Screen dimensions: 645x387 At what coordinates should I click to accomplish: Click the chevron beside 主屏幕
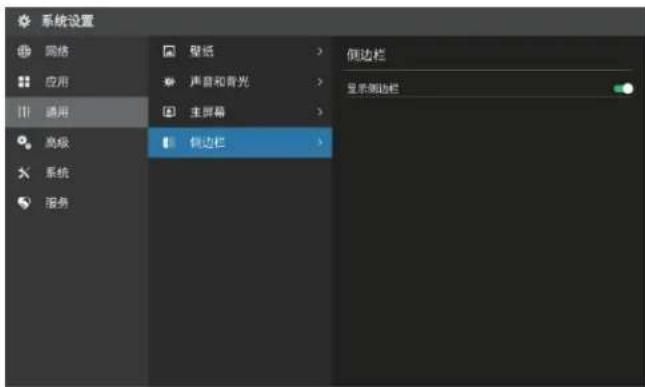(319, 112)
